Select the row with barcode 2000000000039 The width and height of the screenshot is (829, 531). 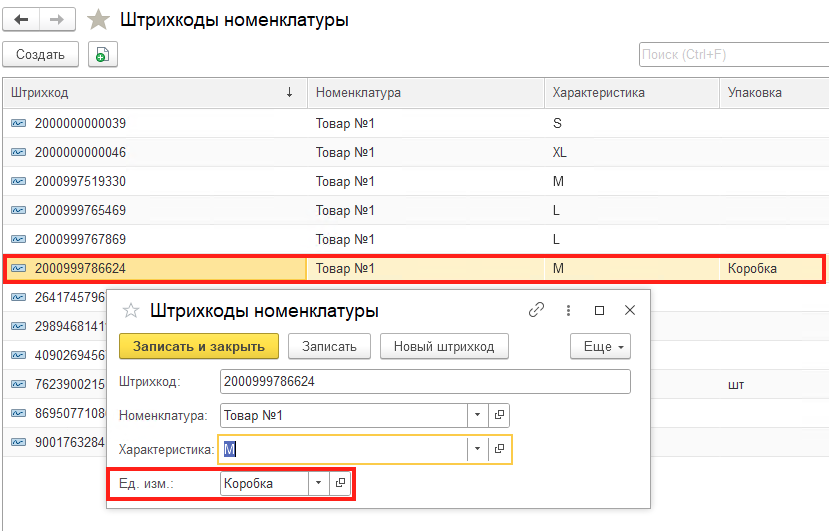click(416, 123)
